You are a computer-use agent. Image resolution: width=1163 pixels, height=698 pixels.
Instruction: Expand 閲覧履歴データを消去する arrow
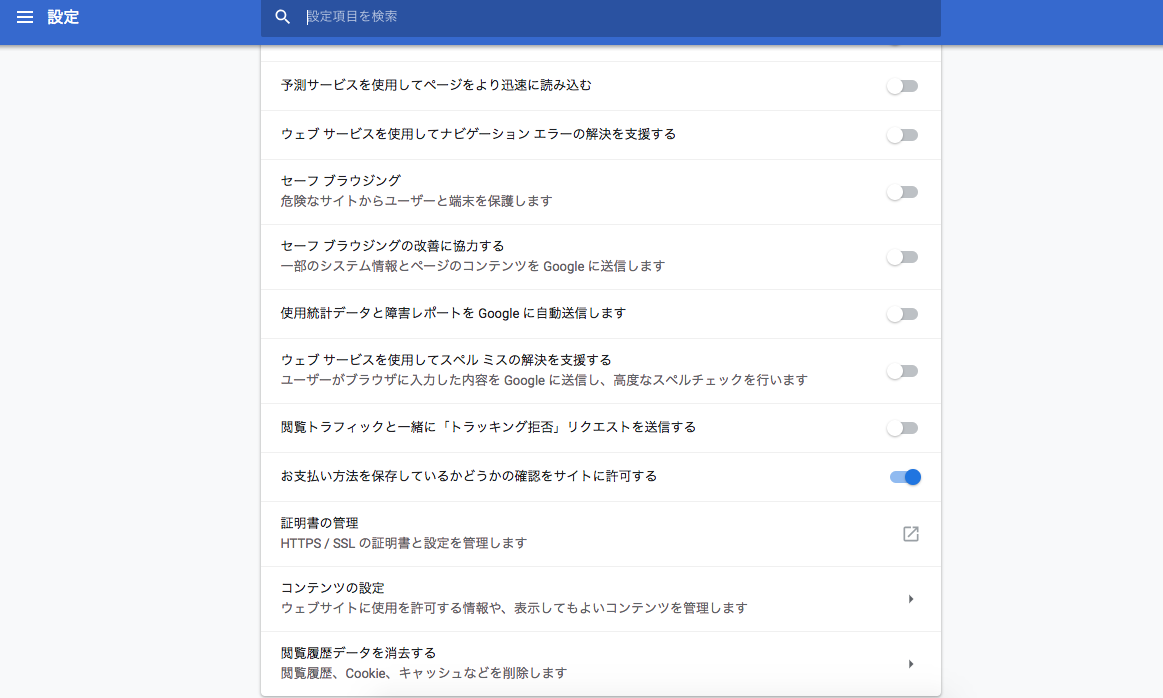pos(910,664)
